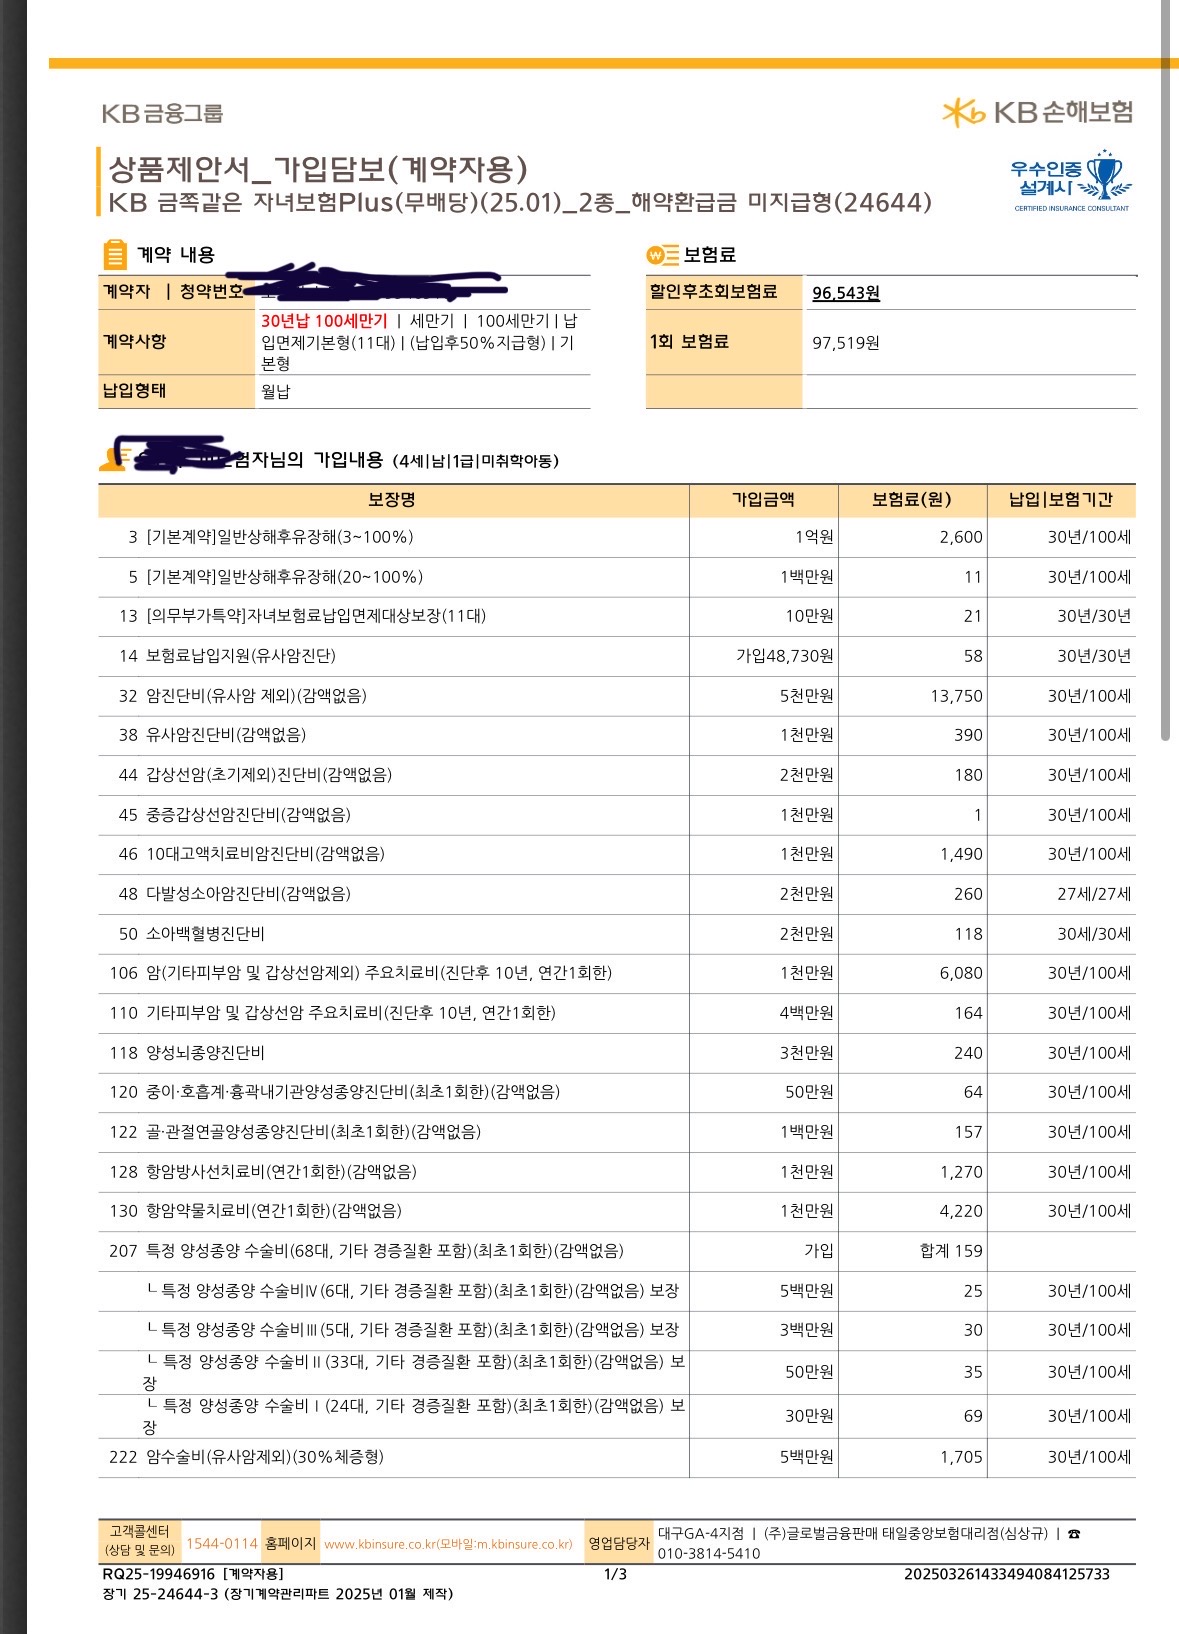The height and width of the screenshot is (1634, 1179).
Task: Click the 가입48,730원 amount
Action: (x=785, y=656)
